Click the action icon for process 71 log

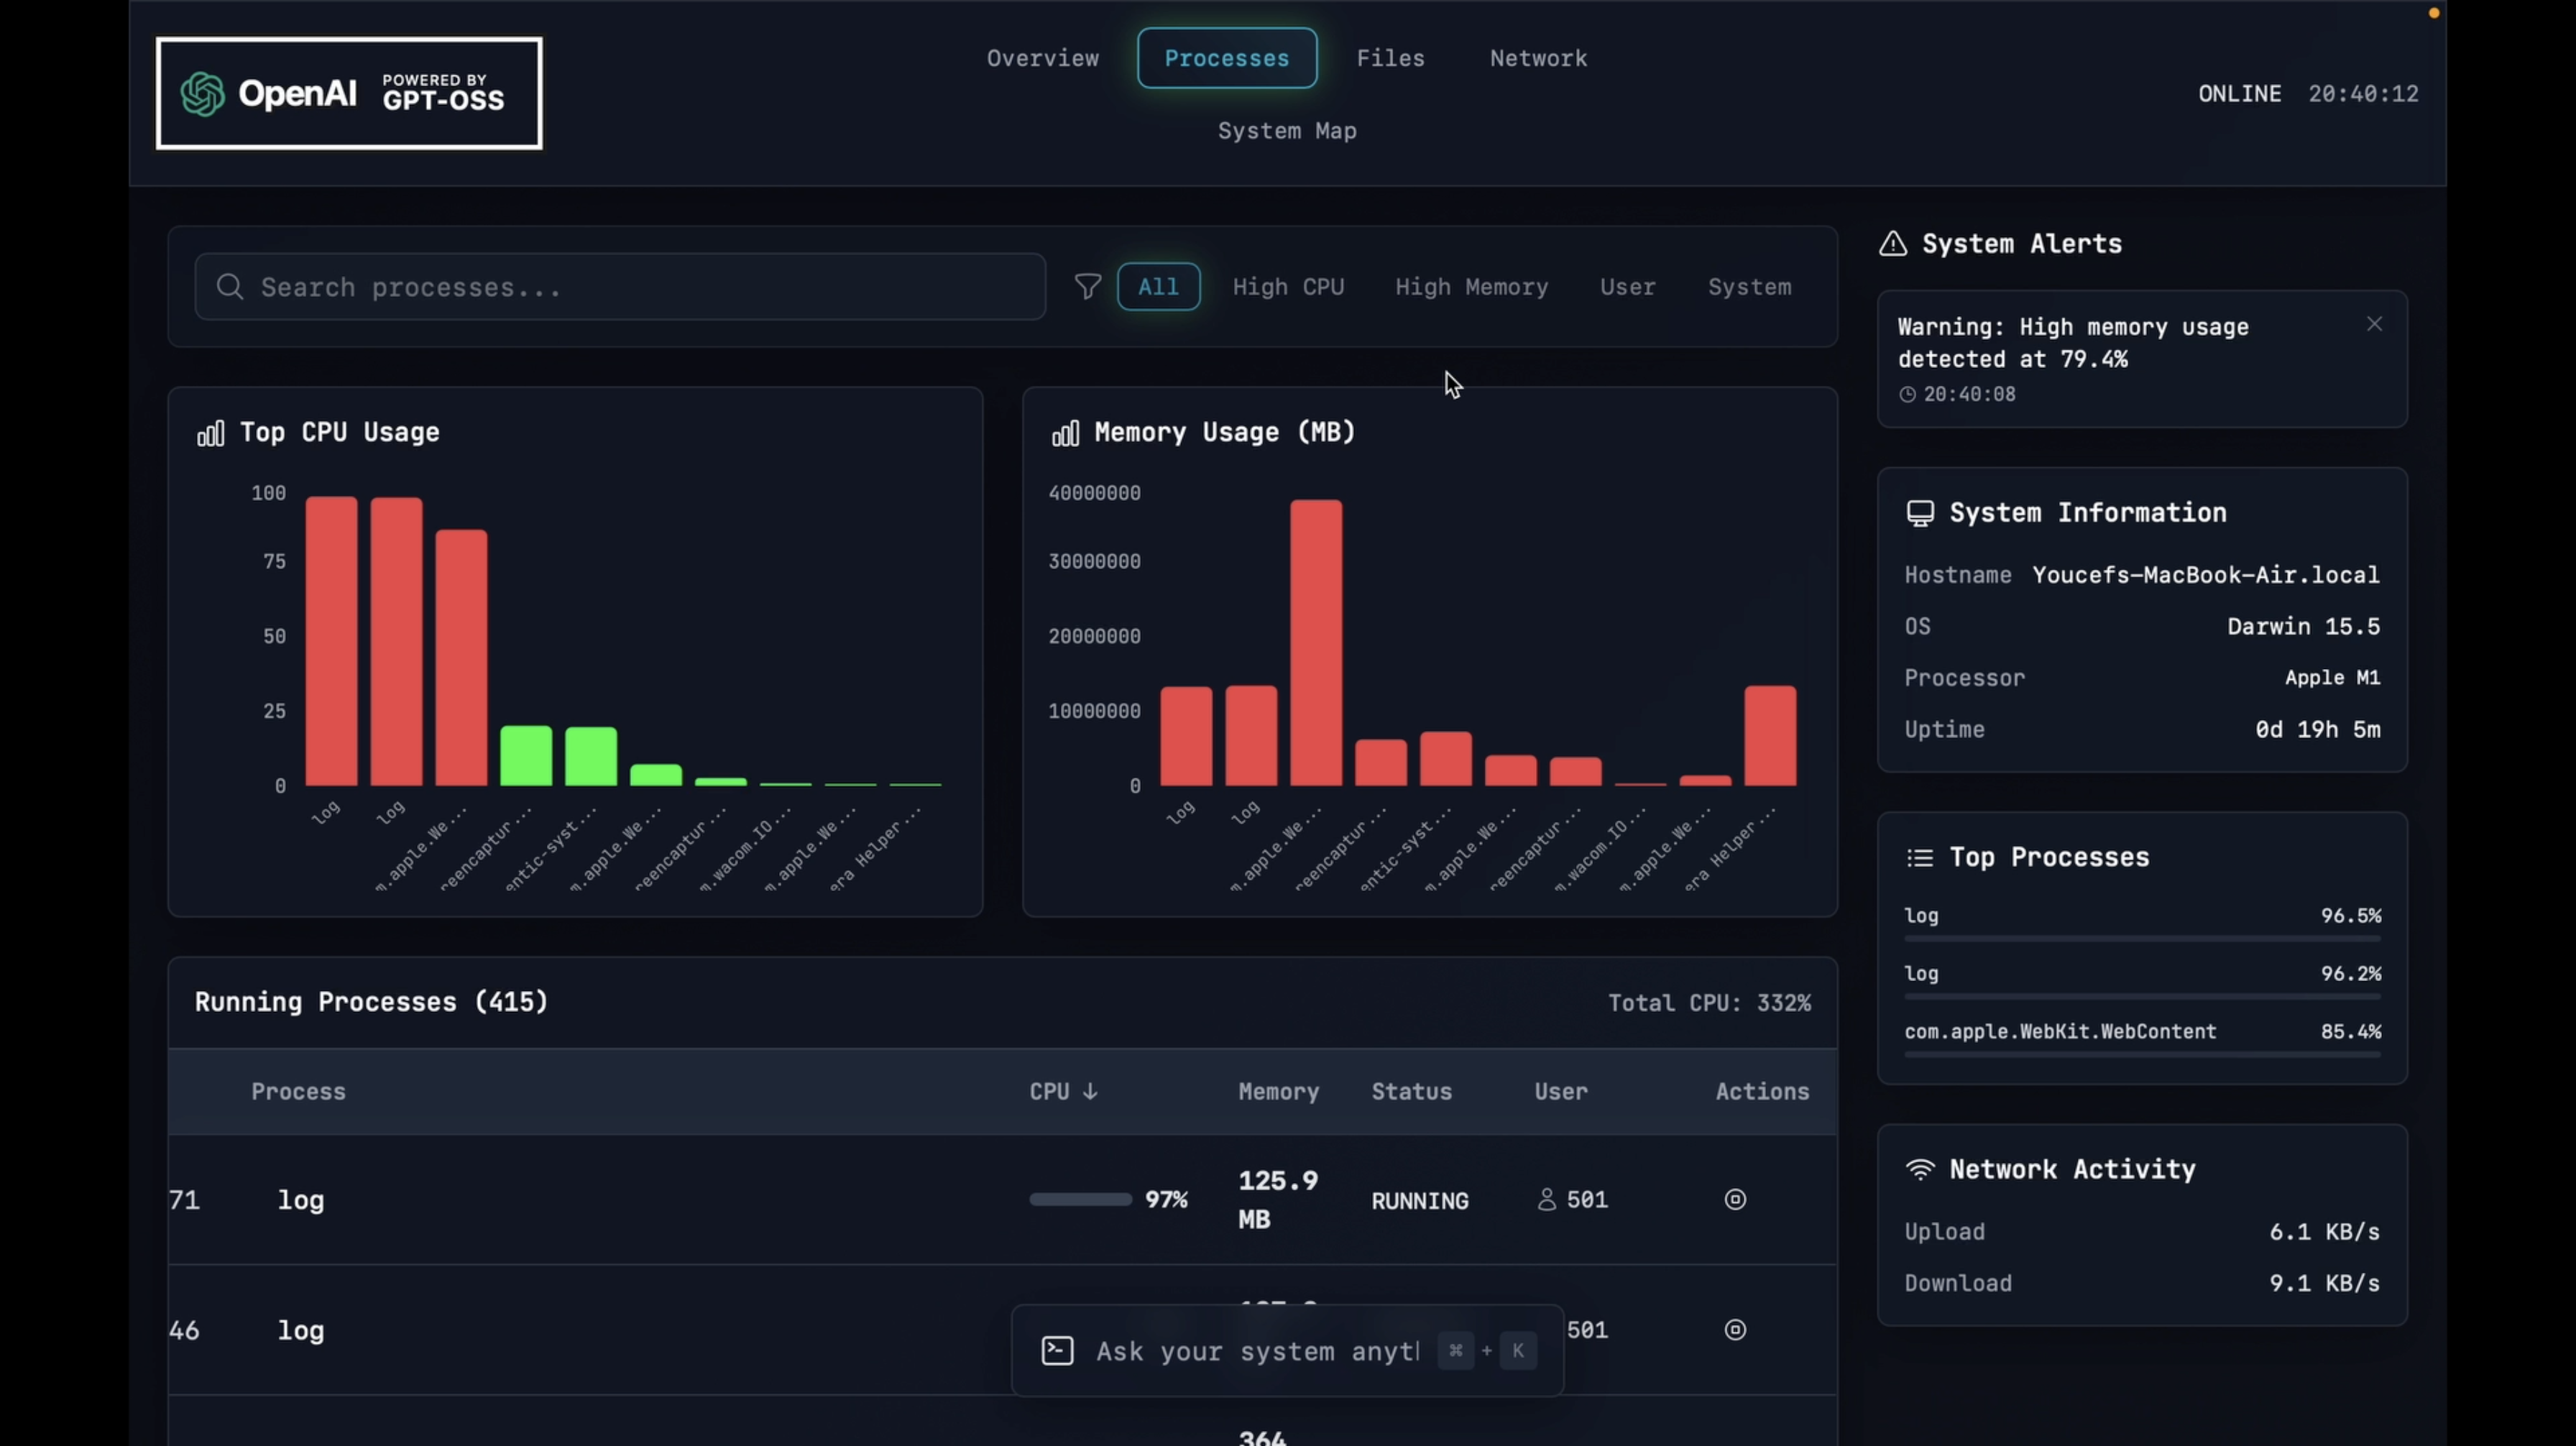1735,1199
